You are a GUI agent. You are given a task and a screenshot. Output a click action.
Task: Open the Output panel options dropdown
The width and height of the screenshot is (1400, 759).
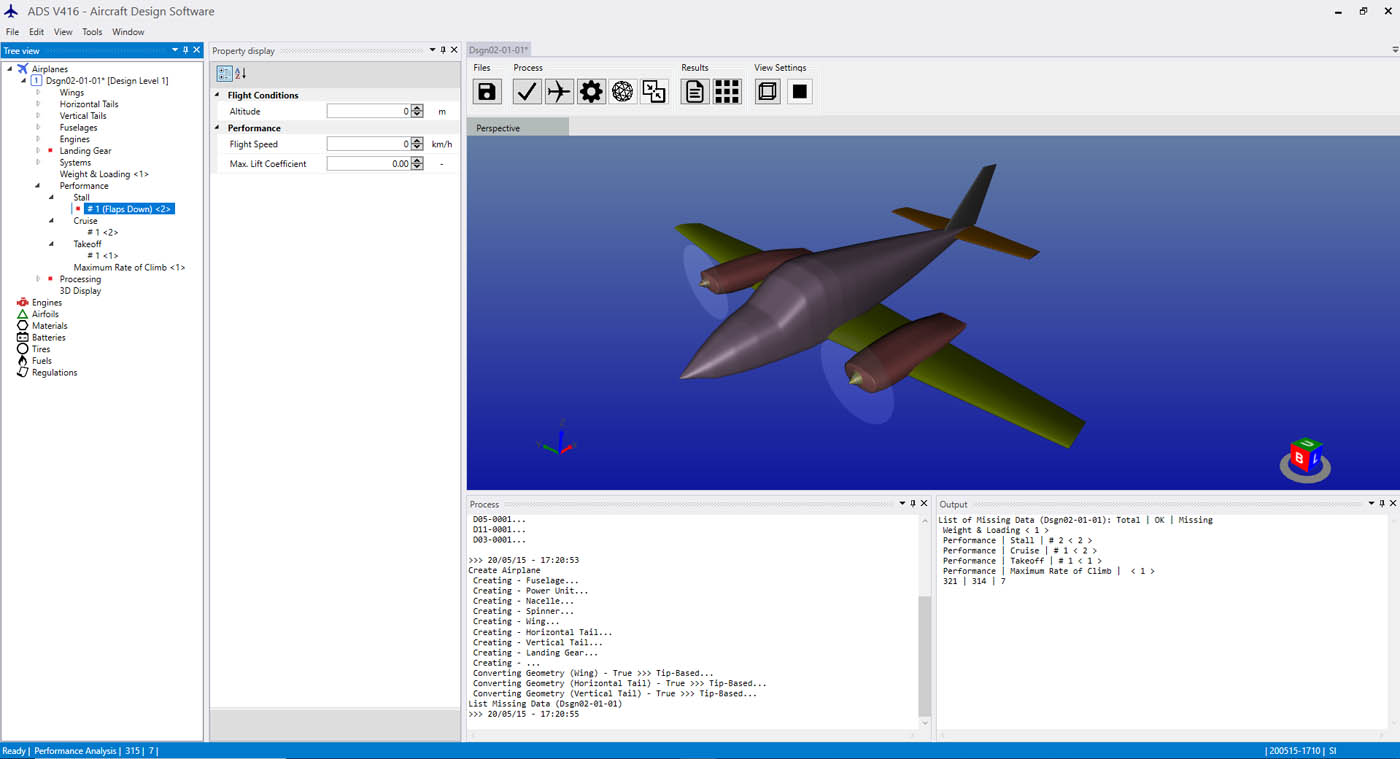coord(1371,504)
